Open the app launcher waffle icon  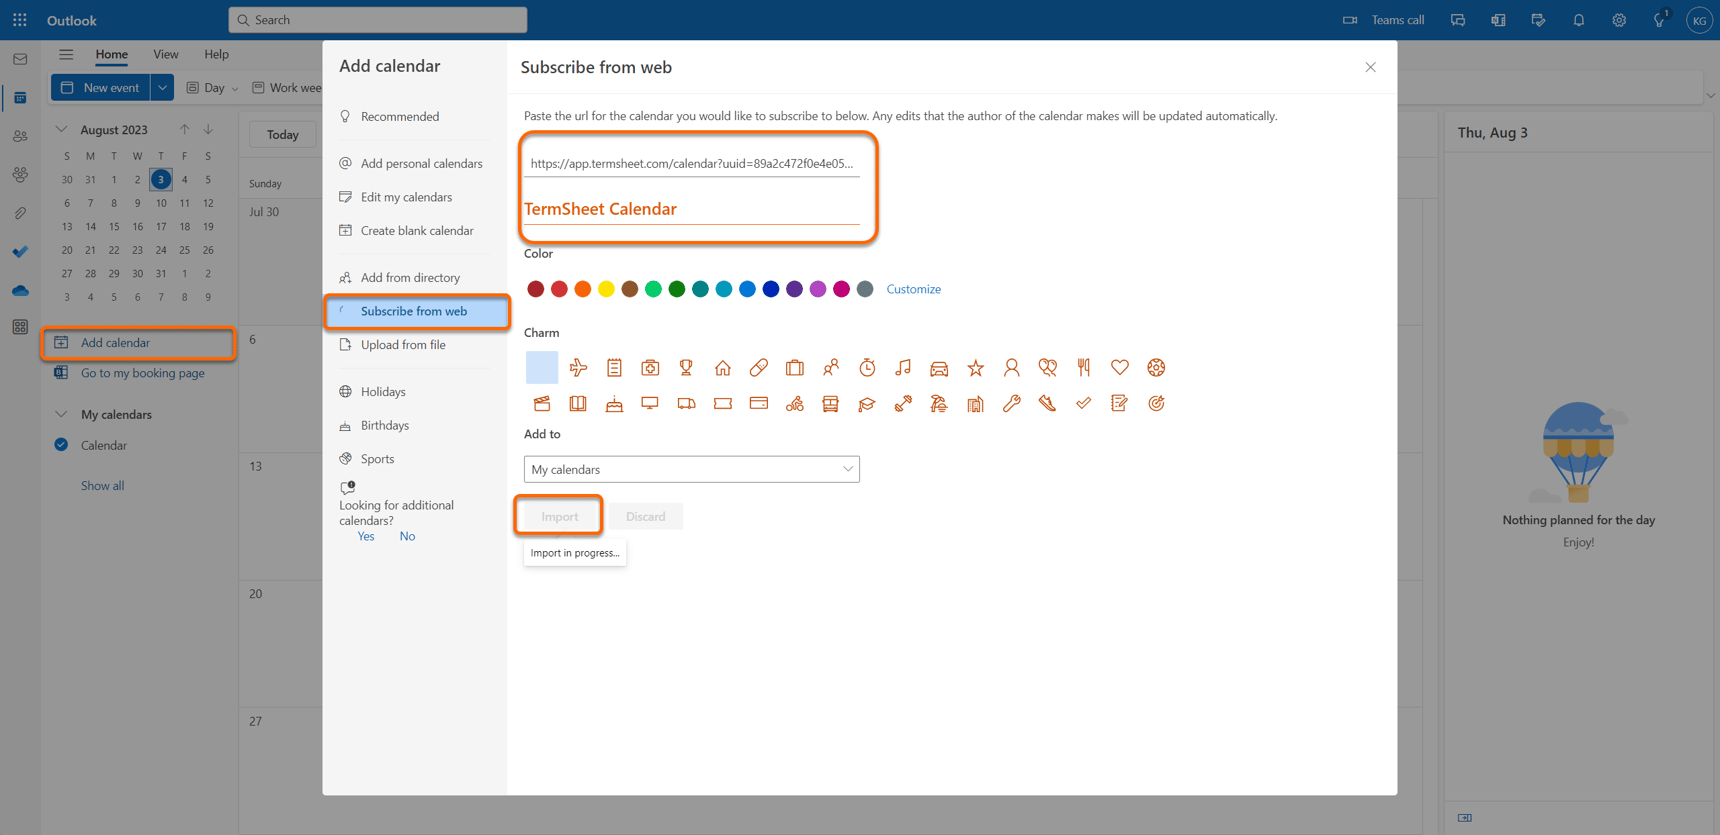click(x=20, y=20)
